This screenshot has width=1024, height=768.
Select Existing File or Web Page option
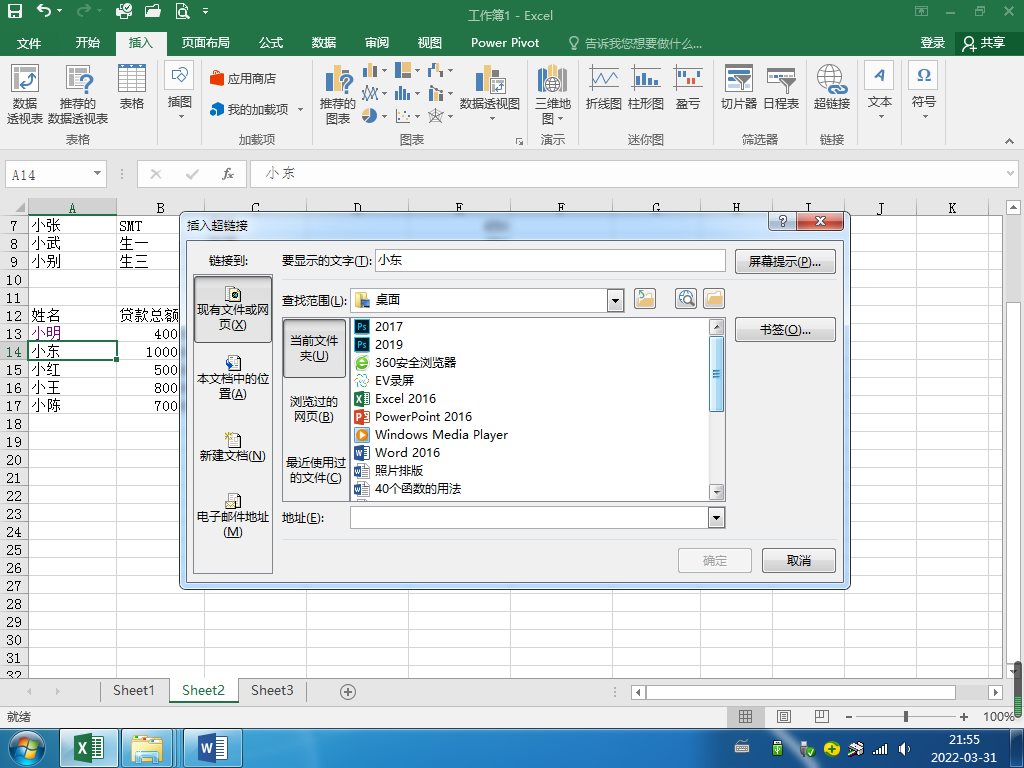[232, 309]
